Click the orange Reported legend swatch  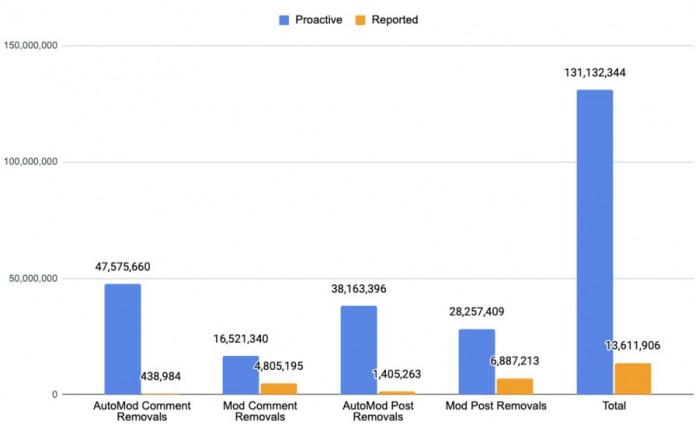[361, 18]
